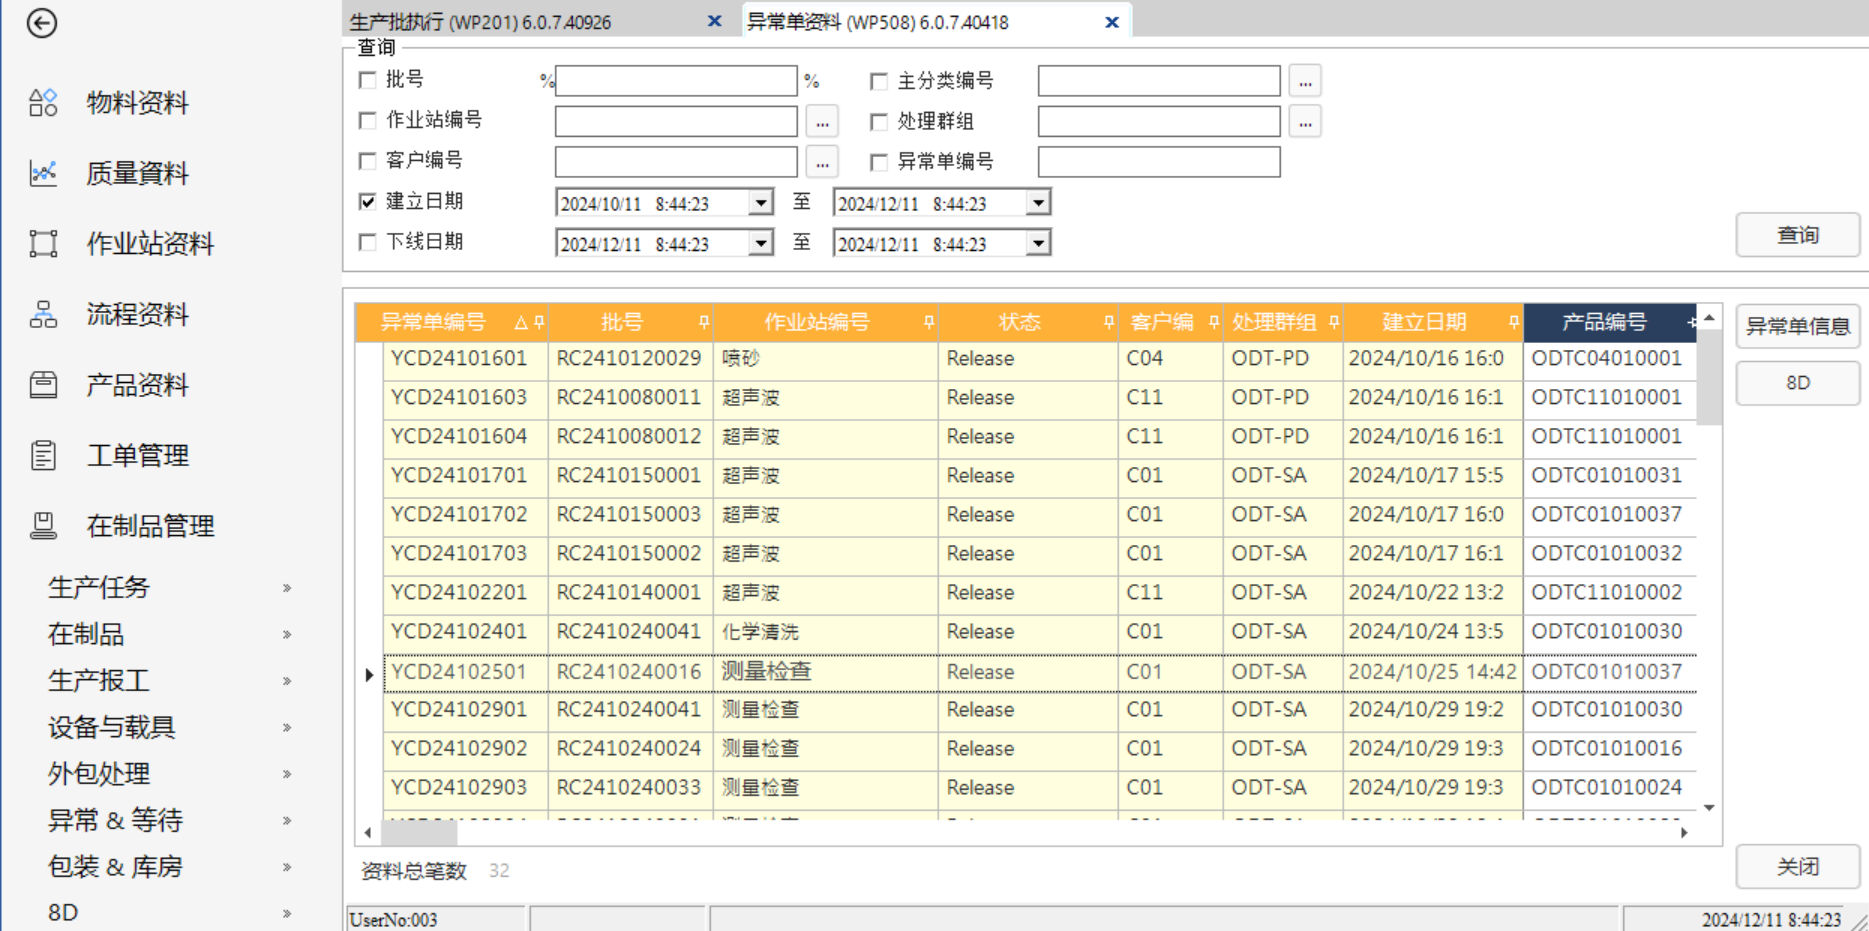Open the 建立日期 start date dropdown
The height and width of the screenshot is (931, 1869).
click(x=761, y=203)
